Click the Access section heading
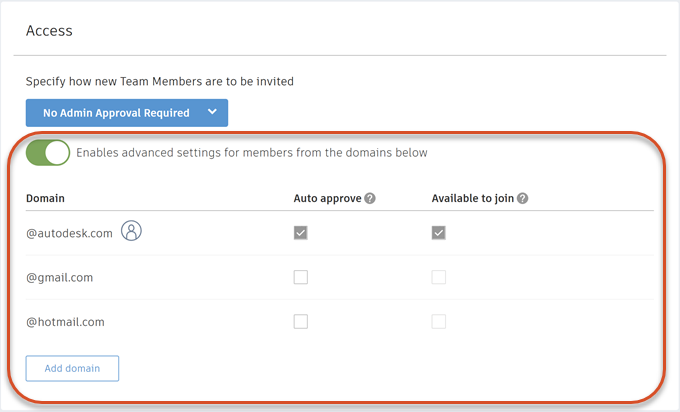Viewport: 680px width, 412px height. (49, 31)
